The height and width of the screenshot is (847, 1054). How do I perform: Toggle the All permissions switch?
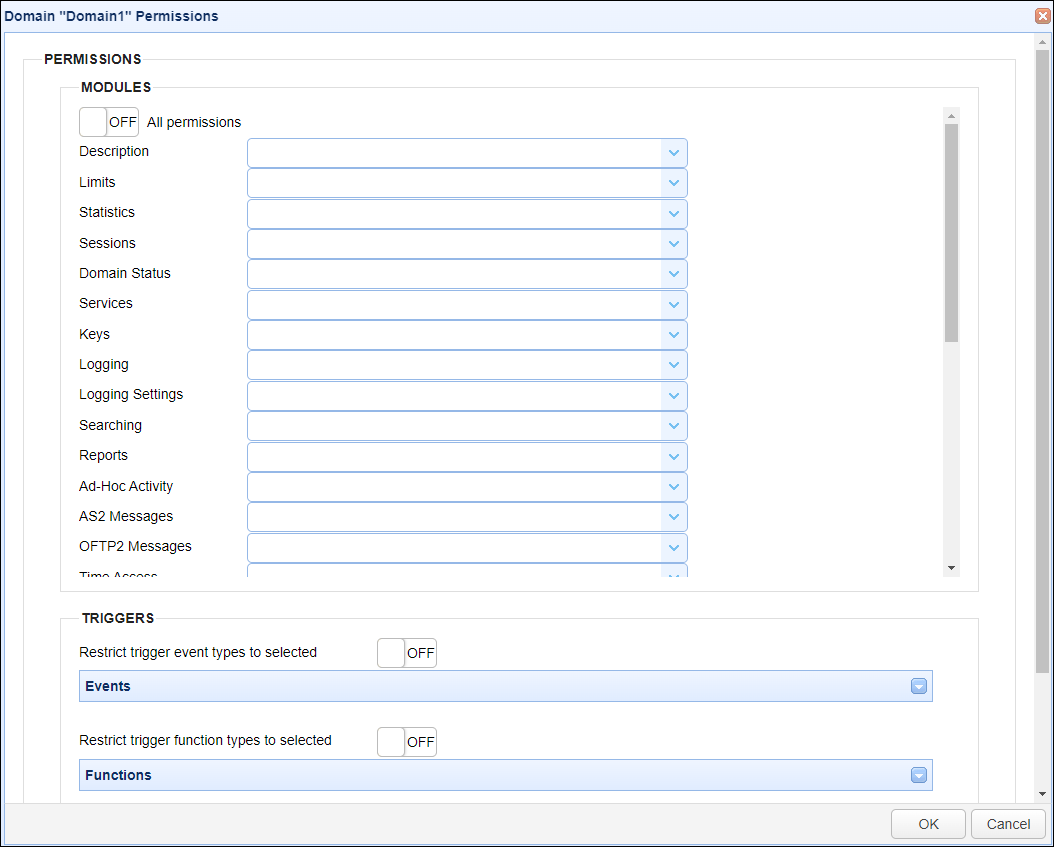pos(109,122)
